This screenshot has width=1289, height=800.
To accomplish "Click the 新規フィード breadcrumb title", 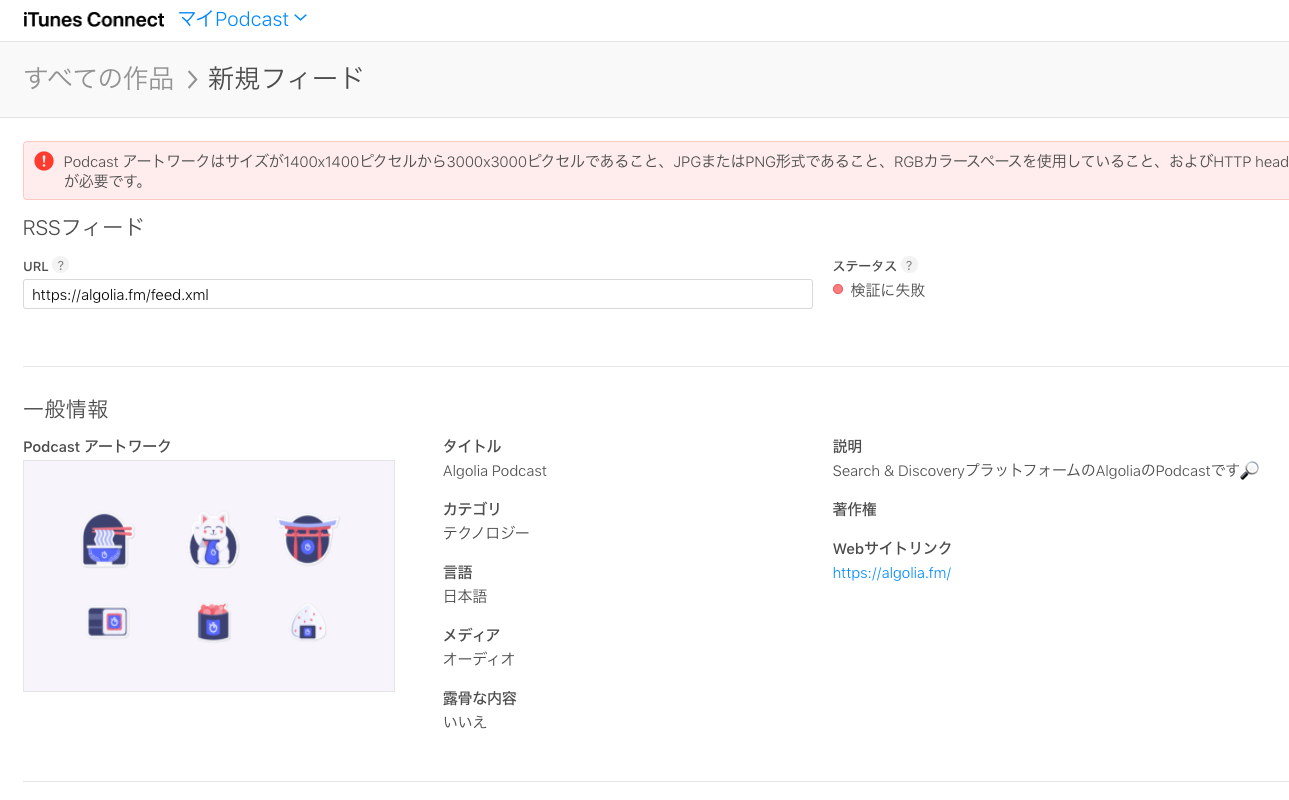I will [x=286, y=79].
